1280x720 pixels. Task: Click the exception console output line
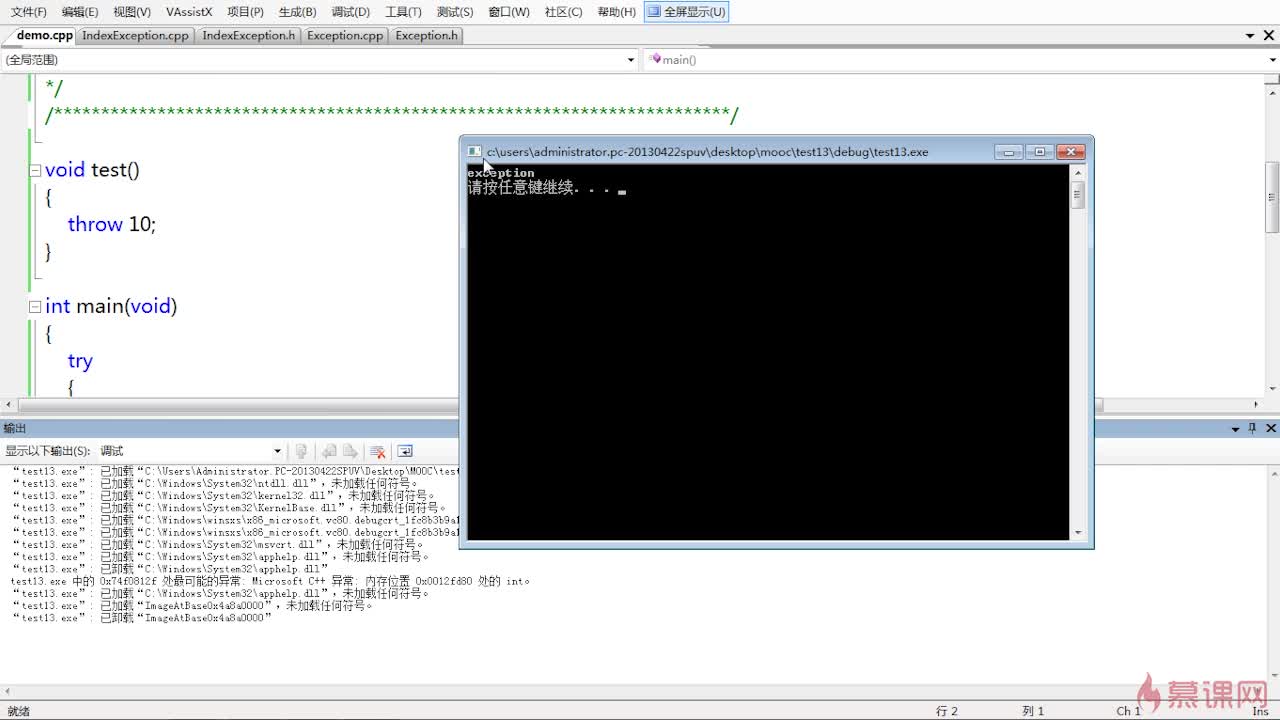point(500,173)
